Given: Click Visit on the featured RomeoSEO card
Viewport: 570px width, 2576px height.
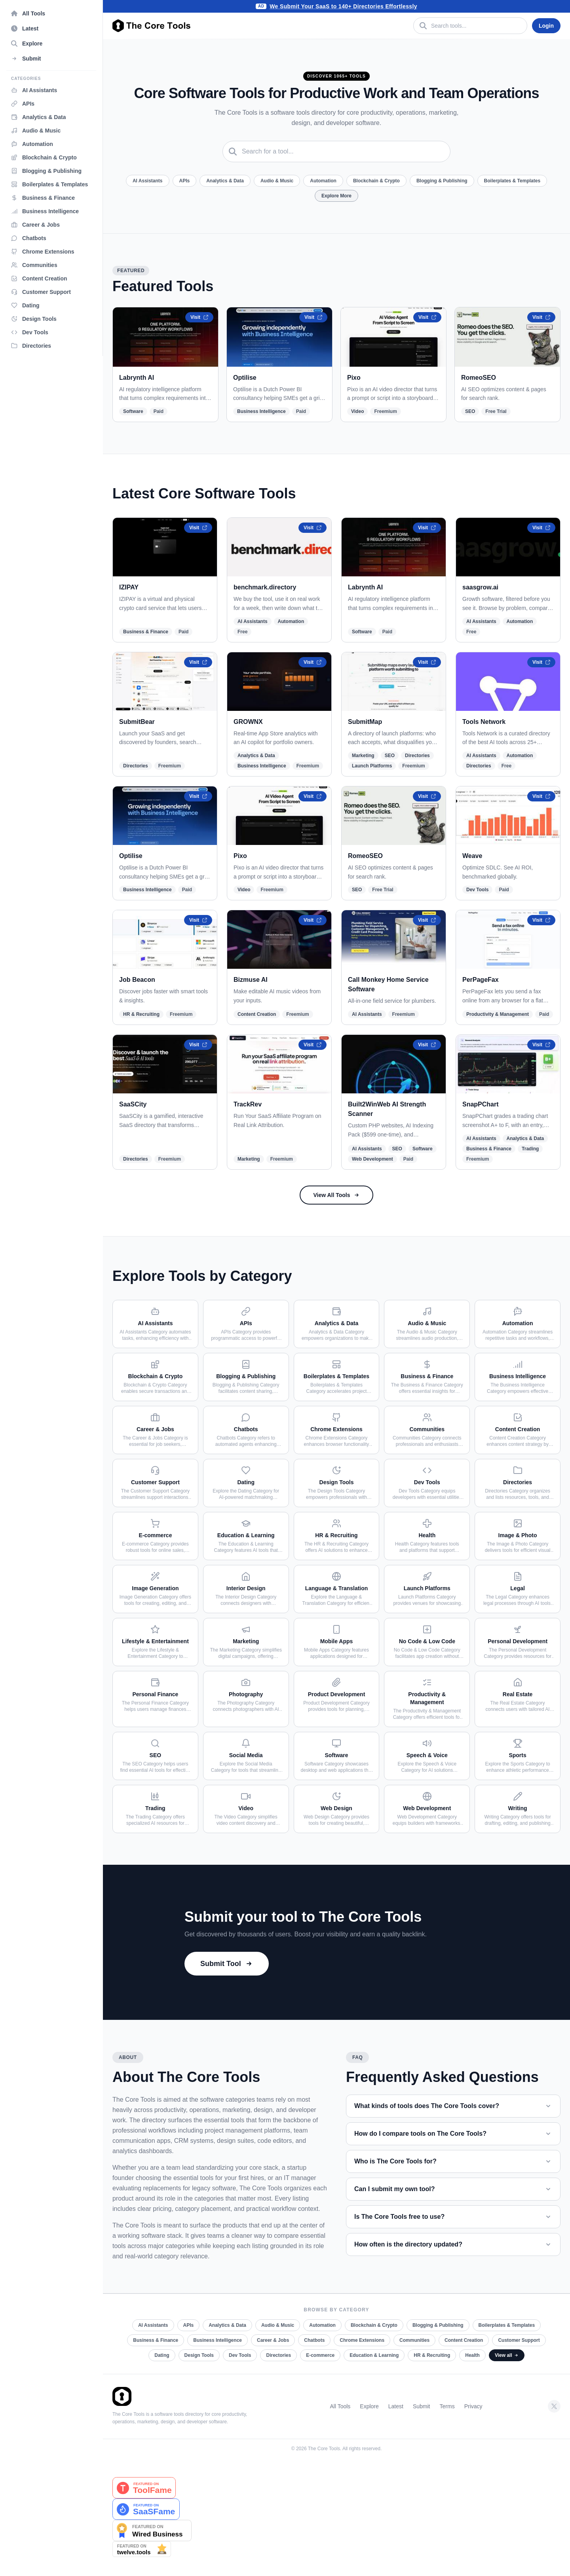Looking at the screenshot, I should click(541, 317).
